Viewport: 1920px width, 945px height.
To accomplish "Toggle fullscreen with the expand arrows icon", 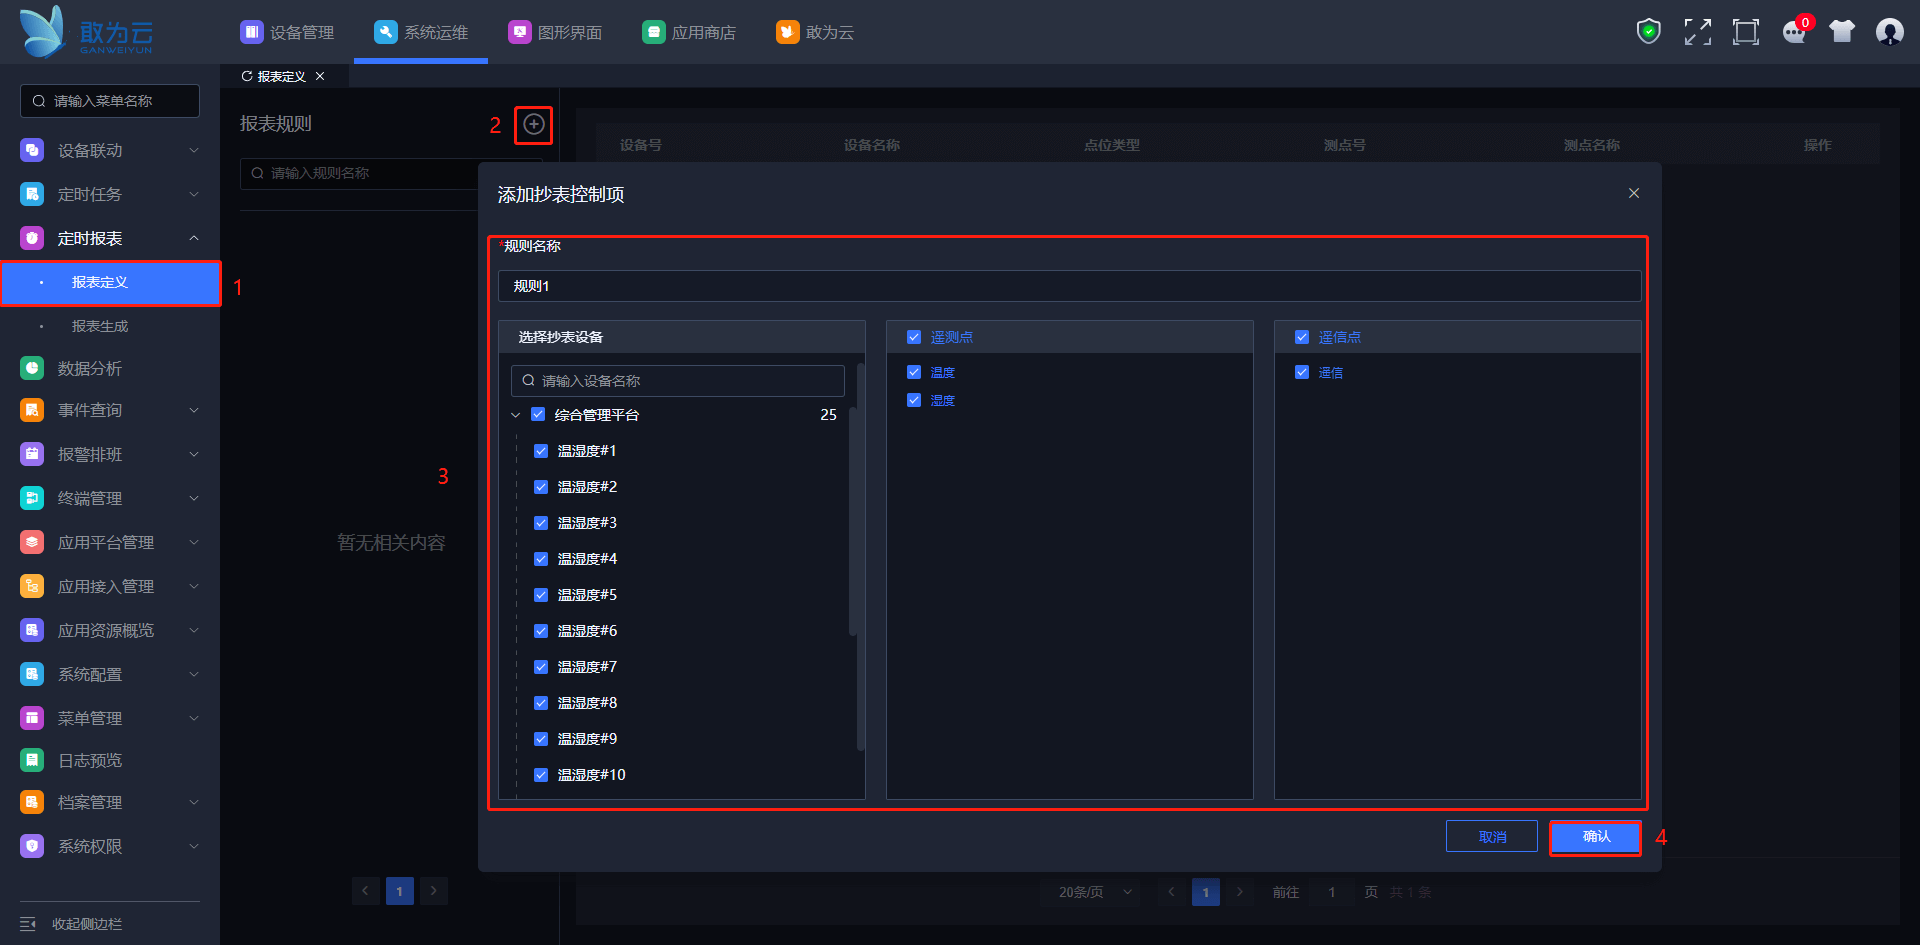I will (x=1697, y=32).
